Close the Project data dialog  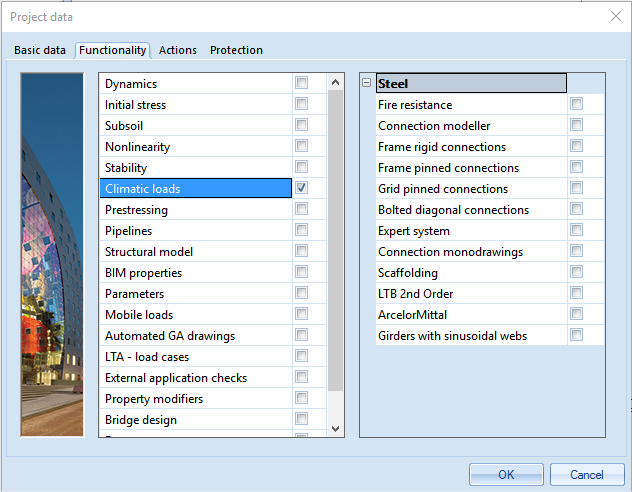click(x=614, y=16)
